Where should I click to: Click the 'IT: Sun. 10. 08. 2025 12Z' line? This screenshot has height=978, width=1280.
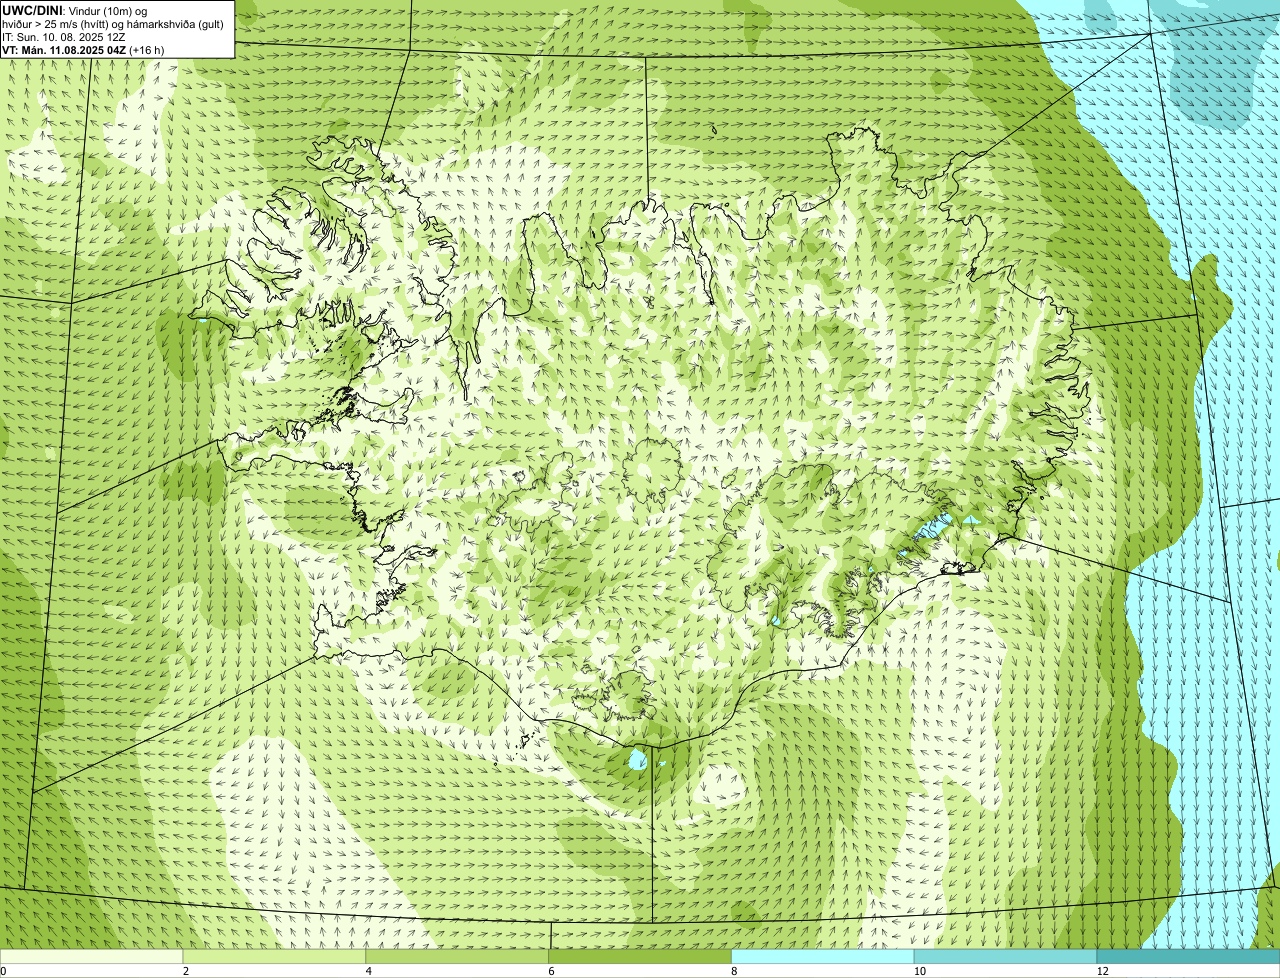coord(63,37)
